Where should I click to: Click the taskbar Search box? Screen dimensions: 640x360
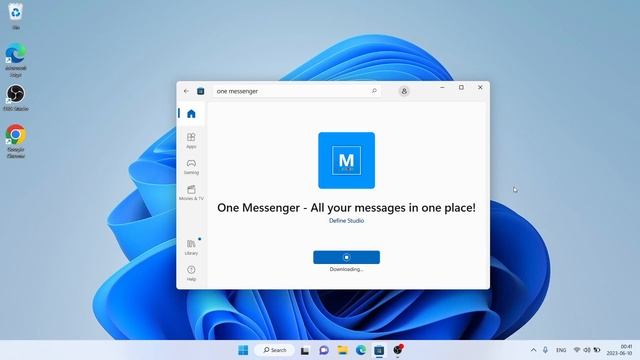click(x=274, y=350)
